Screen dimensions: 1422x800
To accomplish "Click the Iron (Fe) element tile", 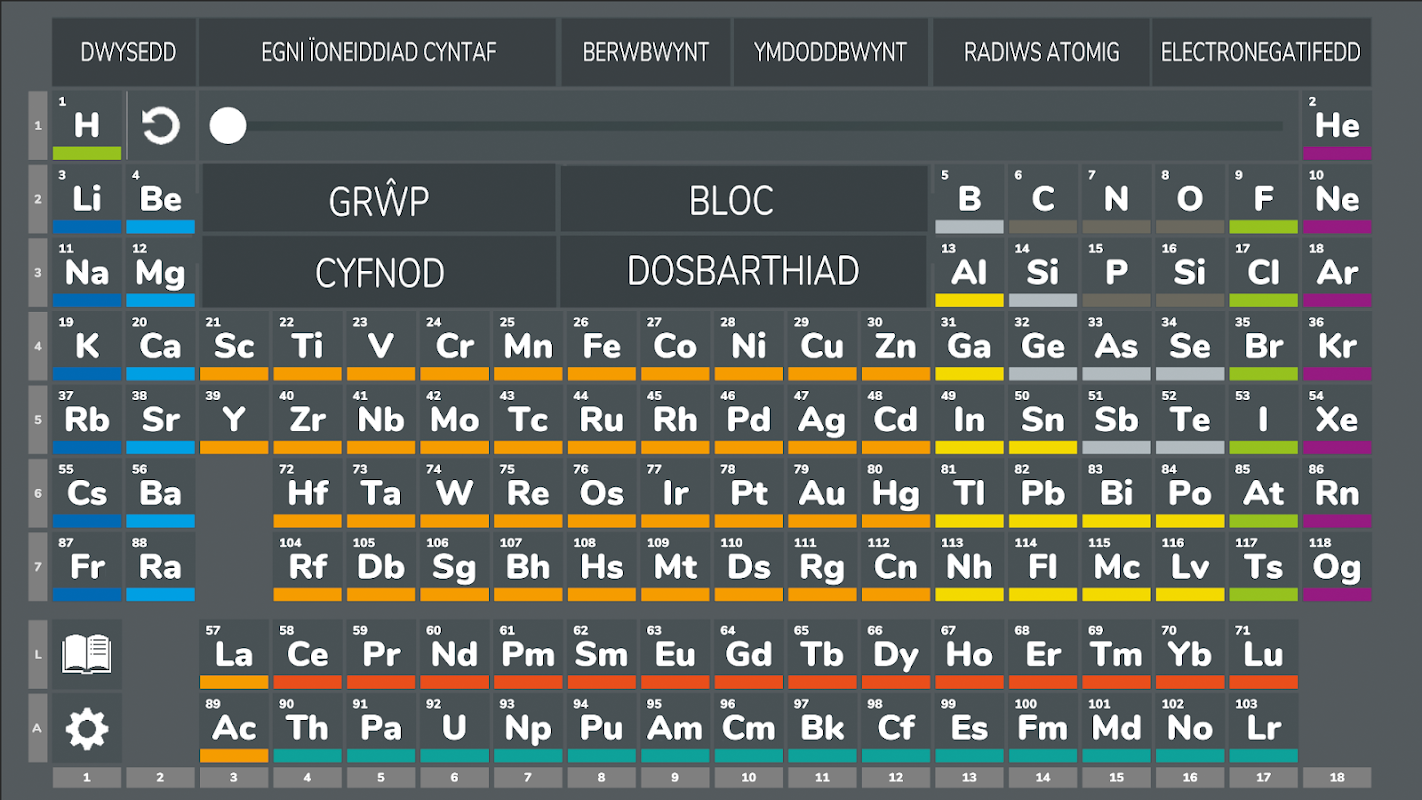I will click(x=602, y=346).
